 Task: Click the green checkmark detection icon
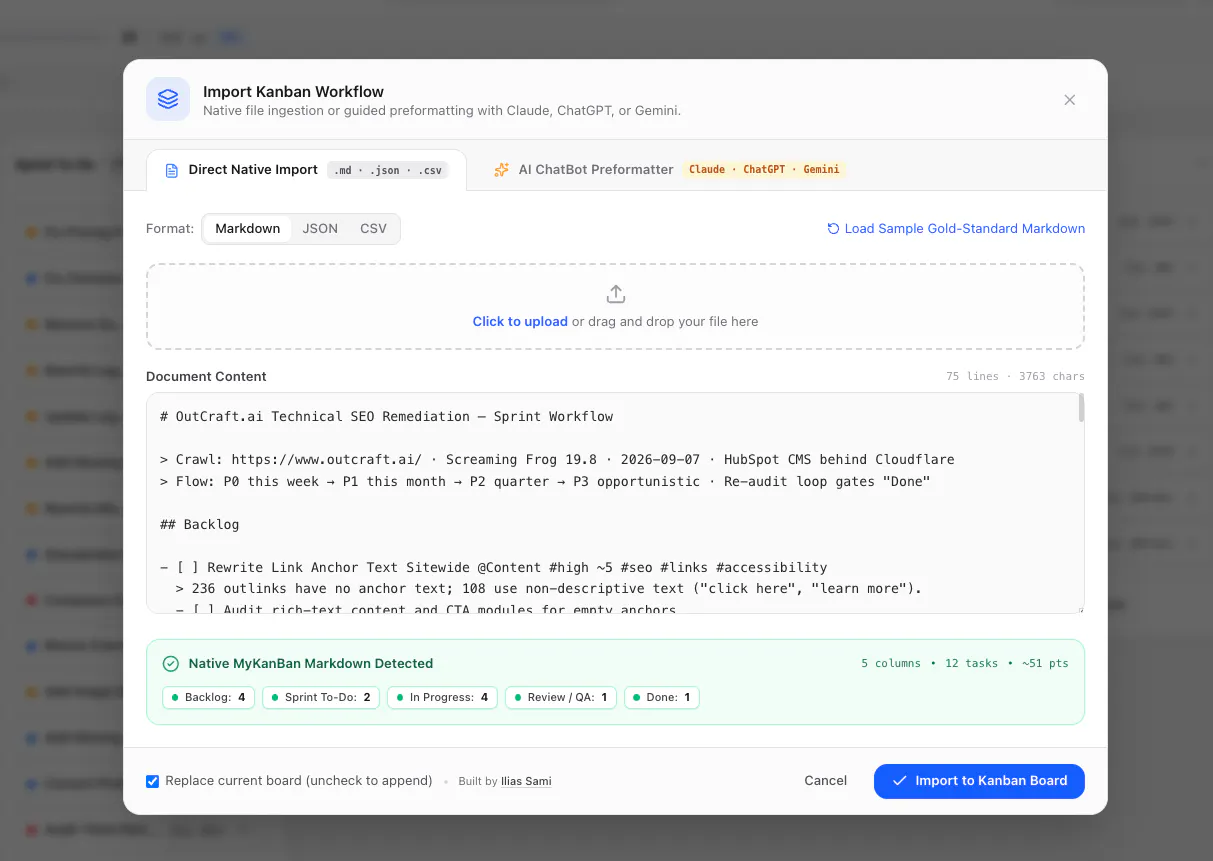[171, 663]
